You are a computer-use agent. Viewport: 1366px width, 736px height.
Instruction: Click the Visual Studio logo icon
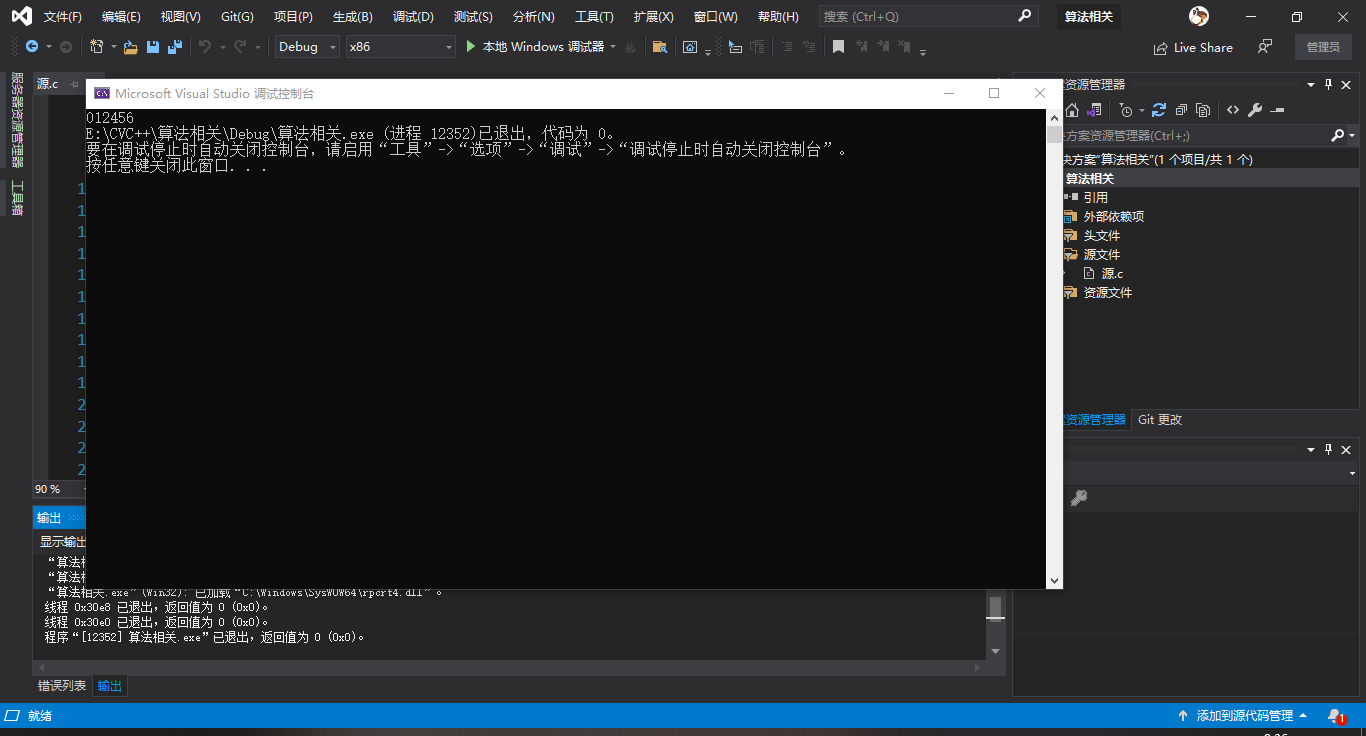(x=20, y=17)
